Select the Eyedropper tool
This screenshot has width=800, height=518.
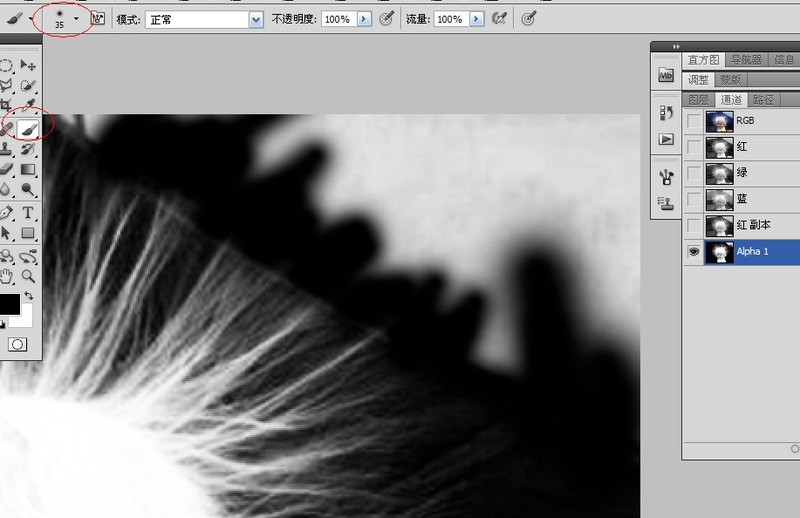pyautogui.click(x=28, y=106)
